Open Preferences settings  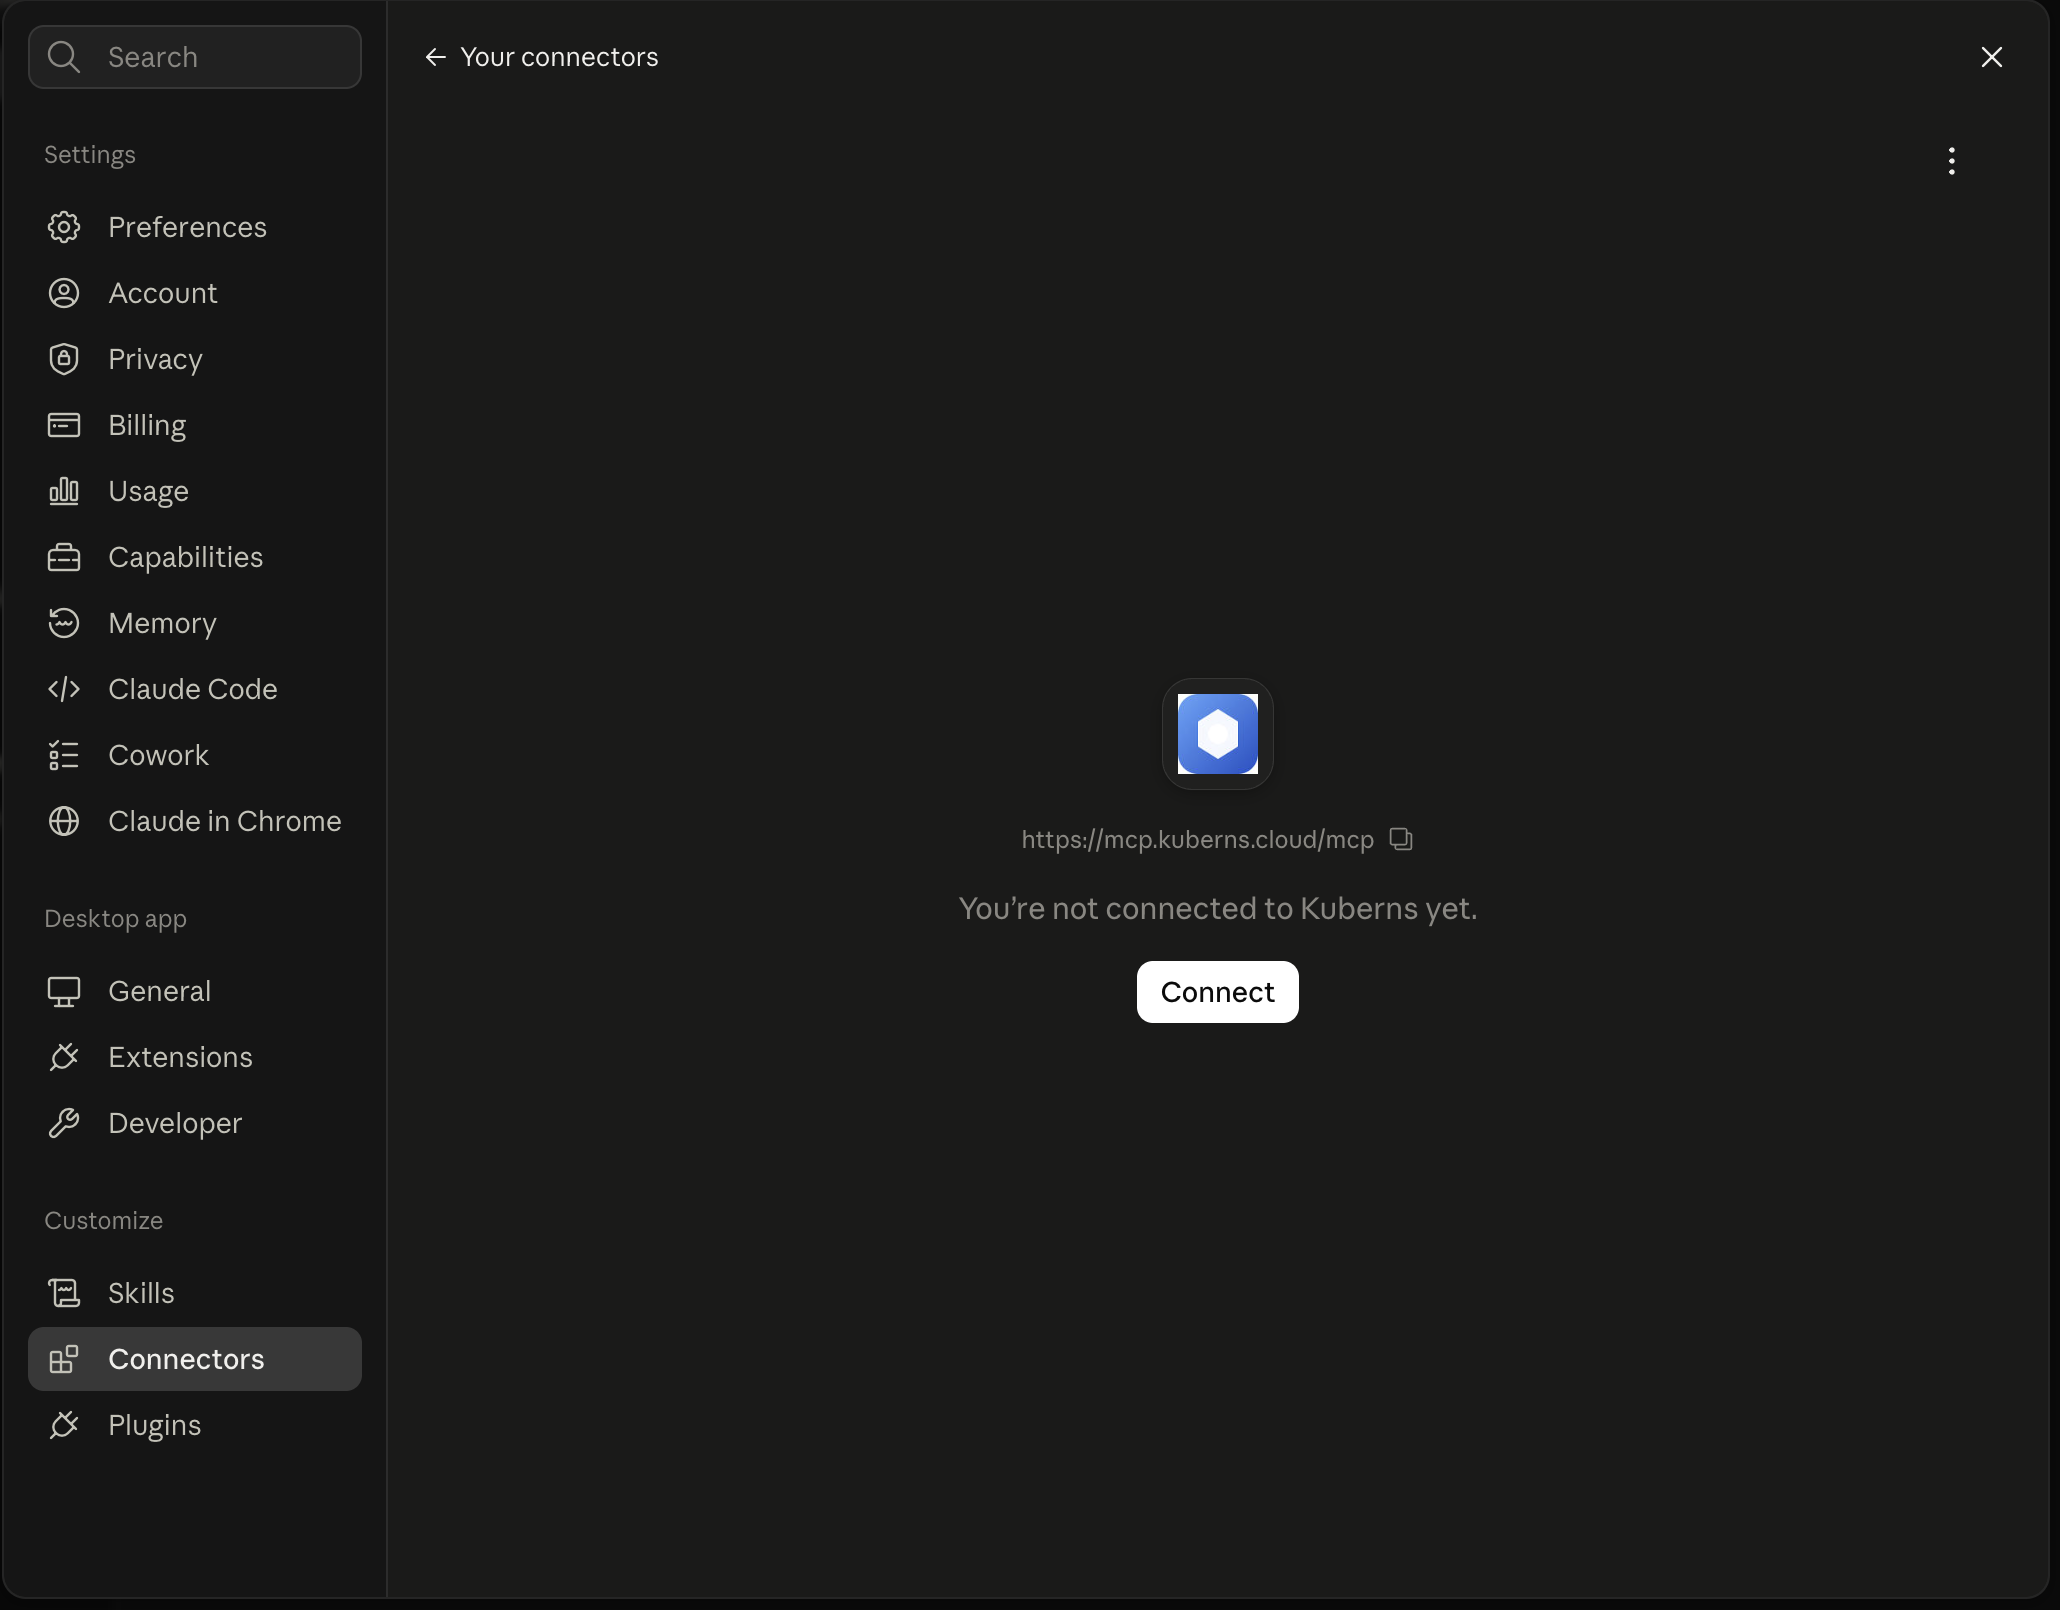point(195,227)
